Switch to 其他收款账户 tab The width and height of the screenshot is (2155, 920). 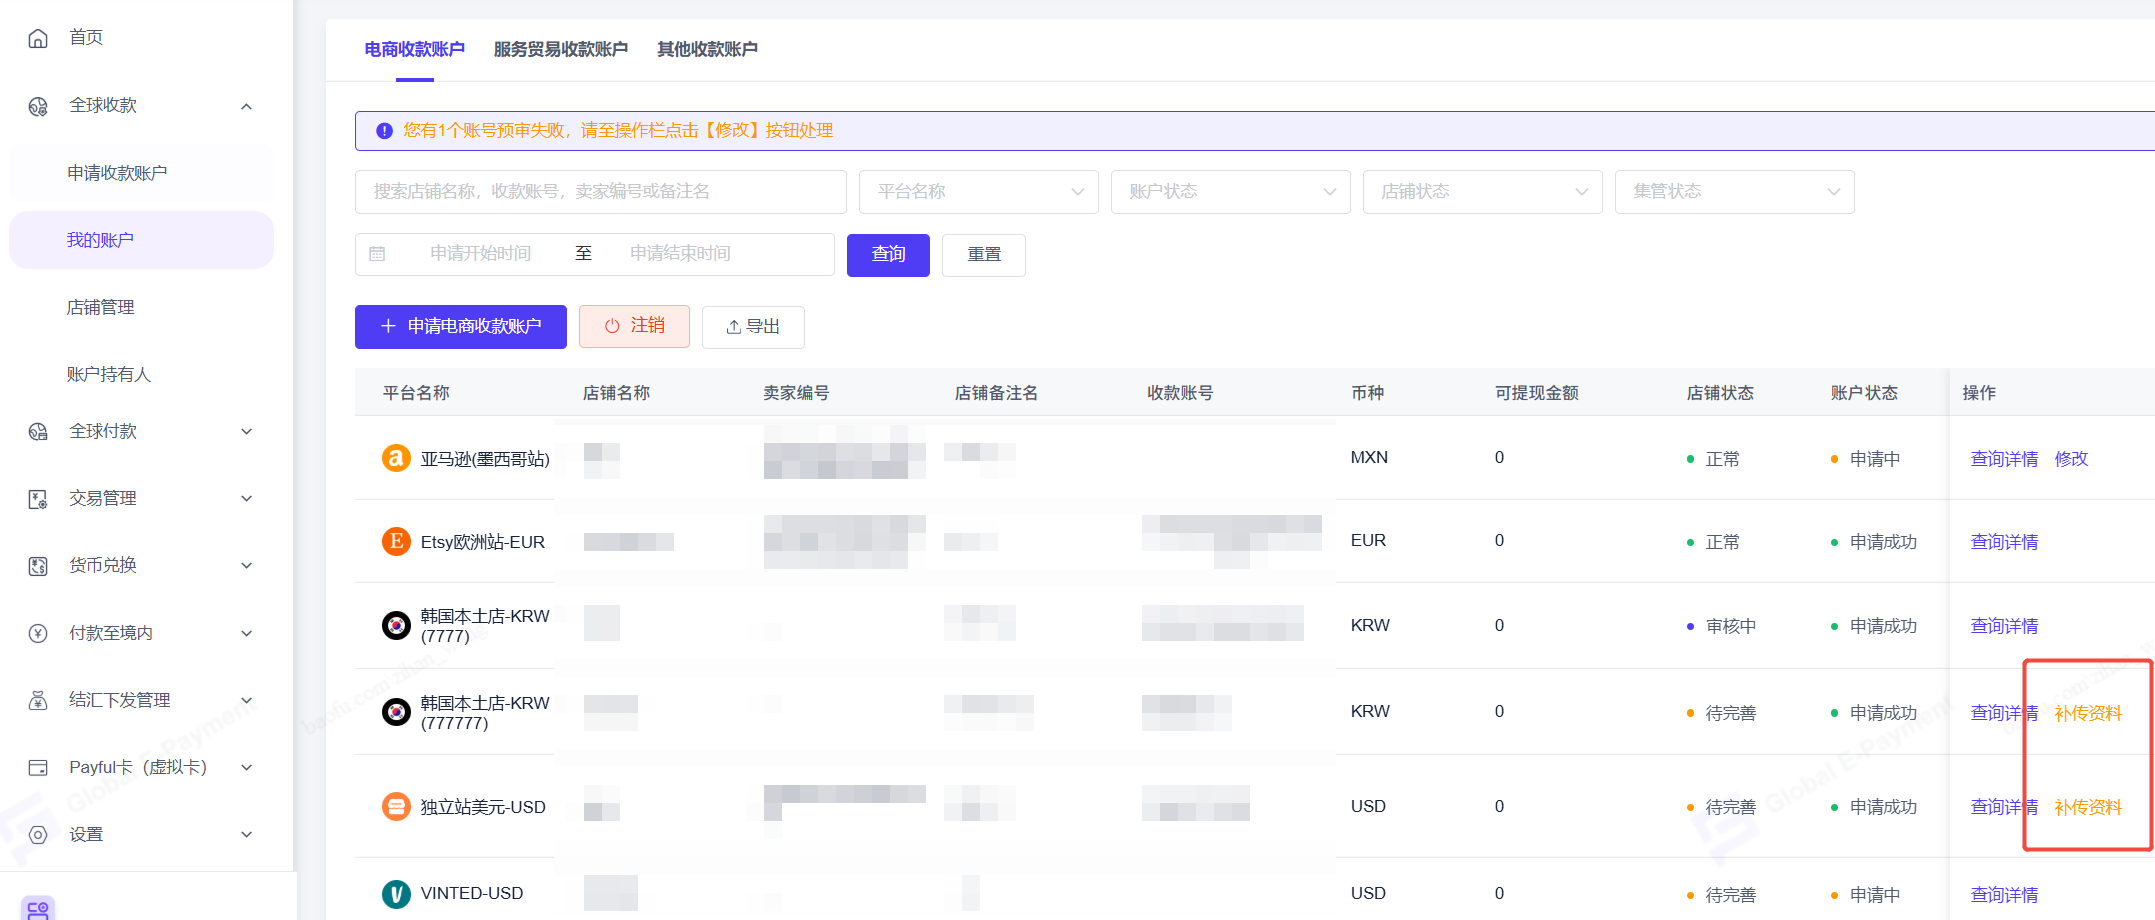(x=706, y=49)
